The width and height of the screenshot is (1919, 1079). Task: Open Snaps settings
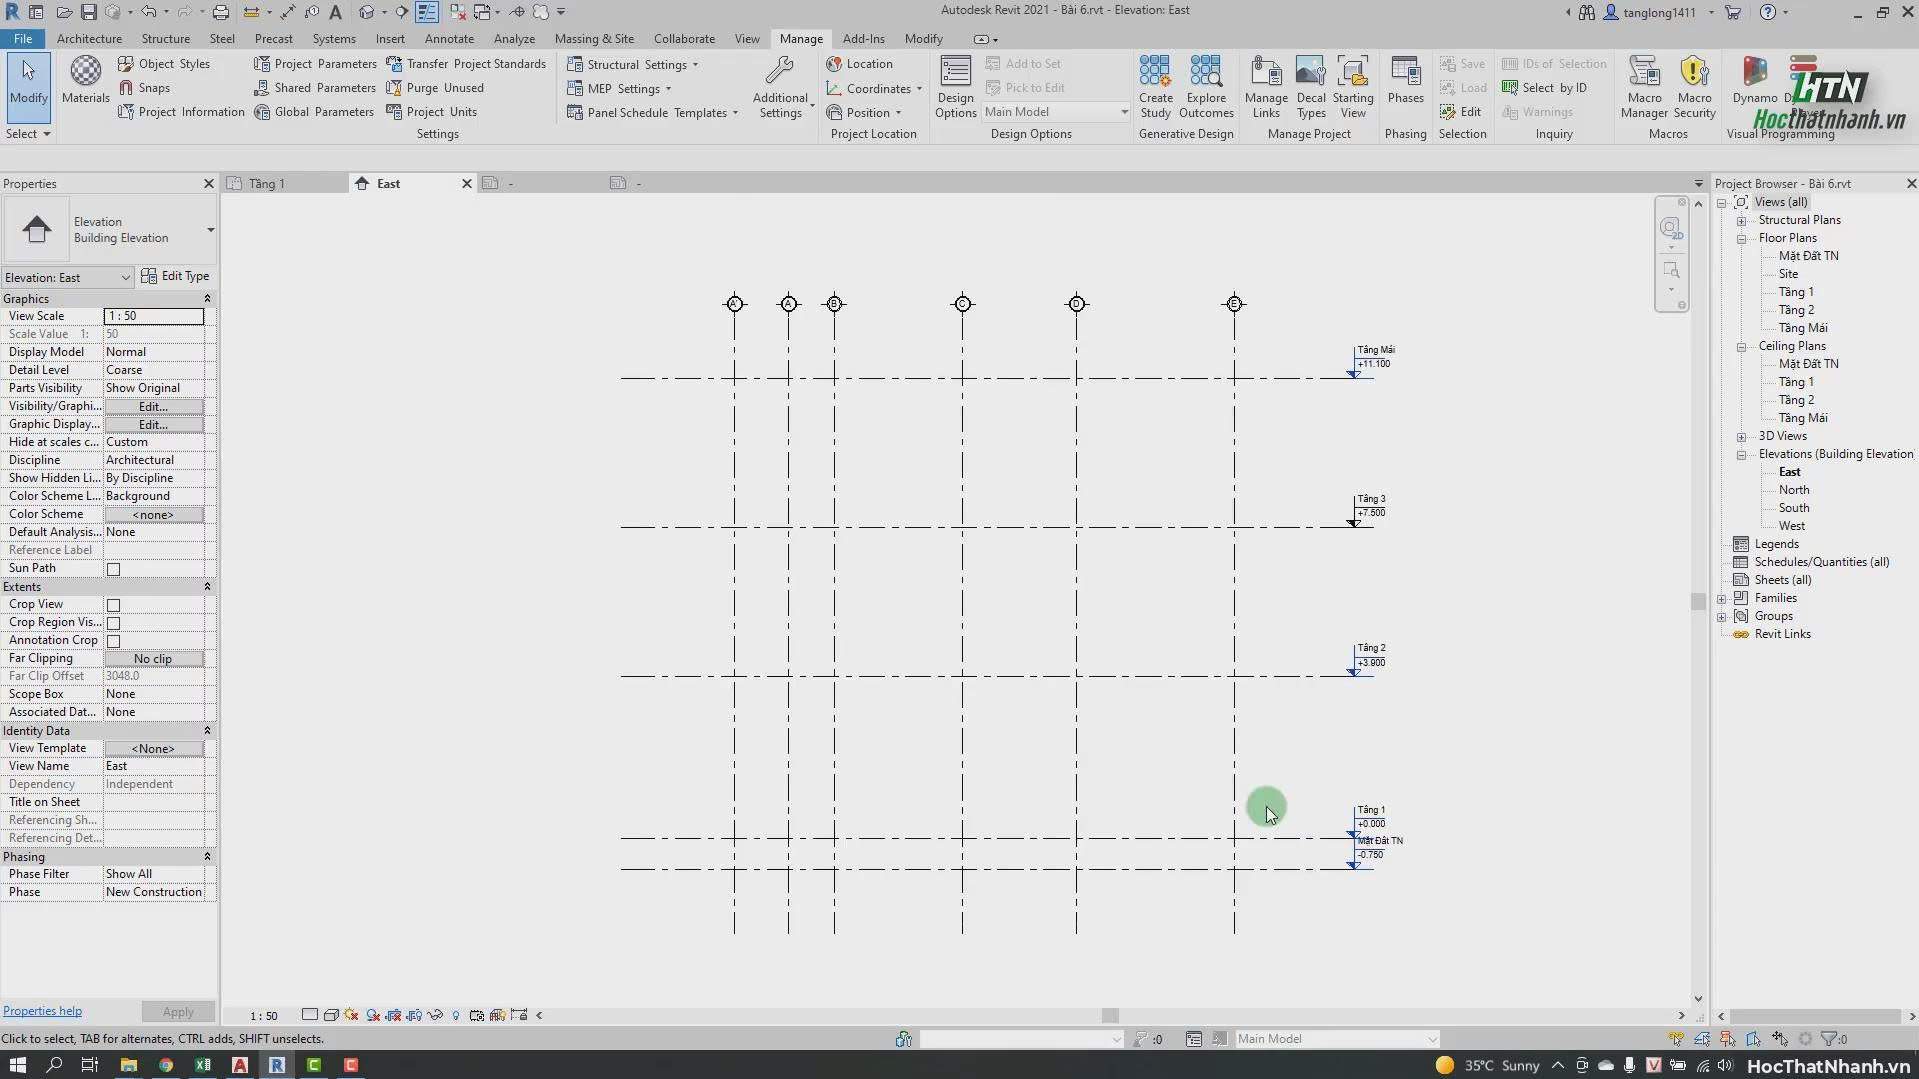click(144, 88)
